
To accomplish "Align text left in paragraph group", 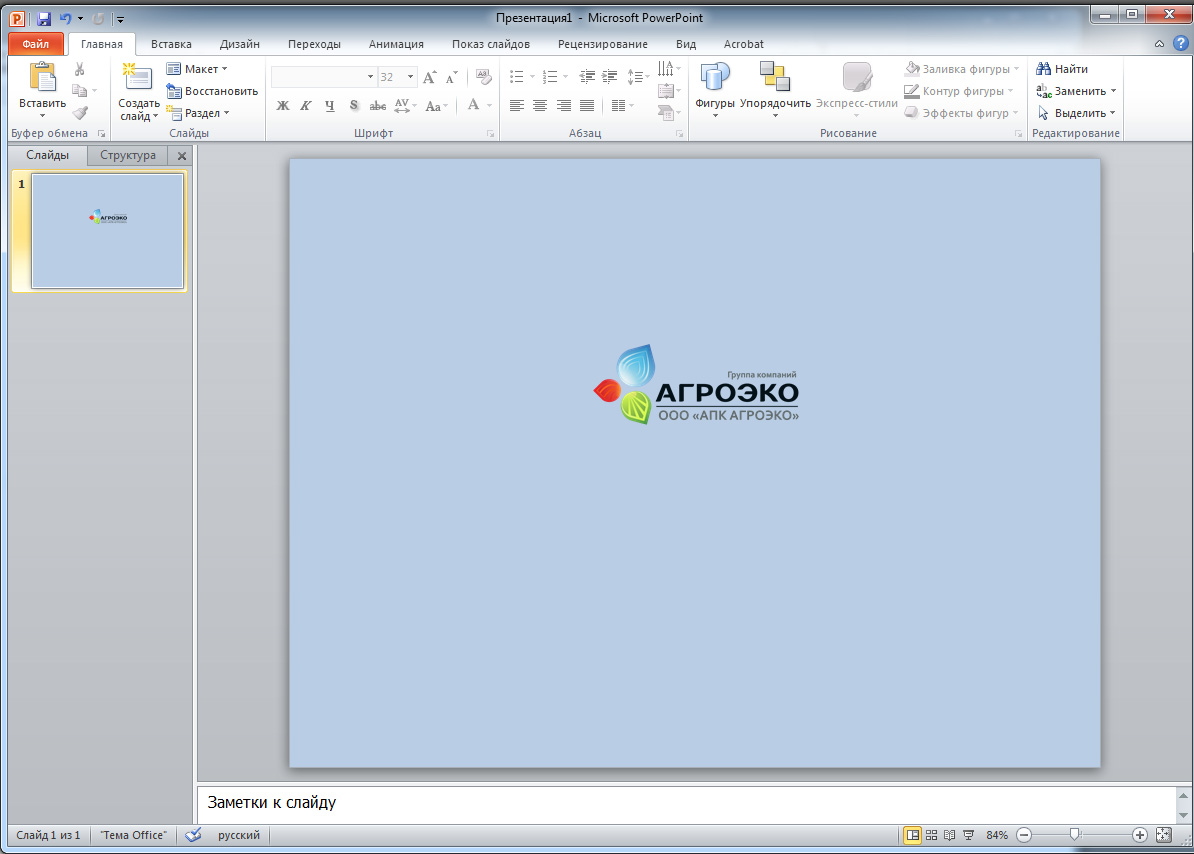I will click(x=516, y=106).
